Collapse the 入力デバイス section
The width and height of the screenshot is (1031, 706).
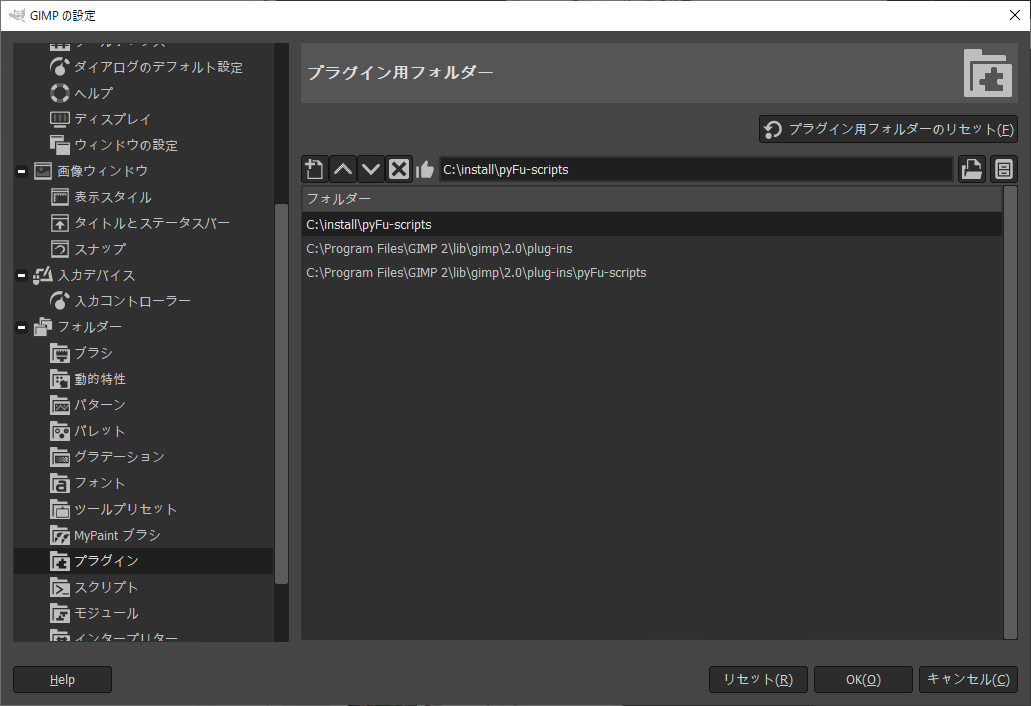20,275
